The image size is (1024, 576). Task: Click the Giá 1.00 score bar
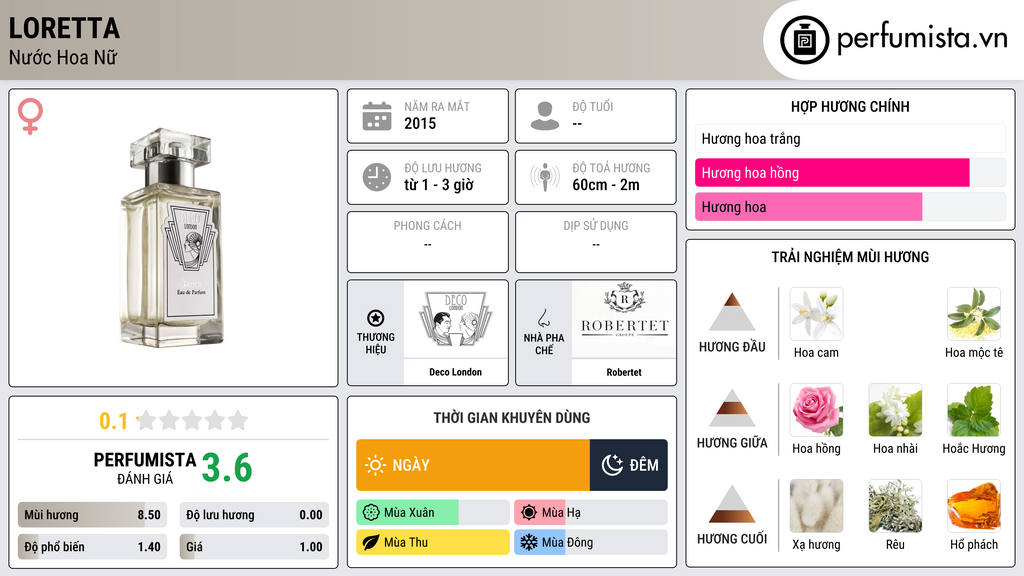254,547
